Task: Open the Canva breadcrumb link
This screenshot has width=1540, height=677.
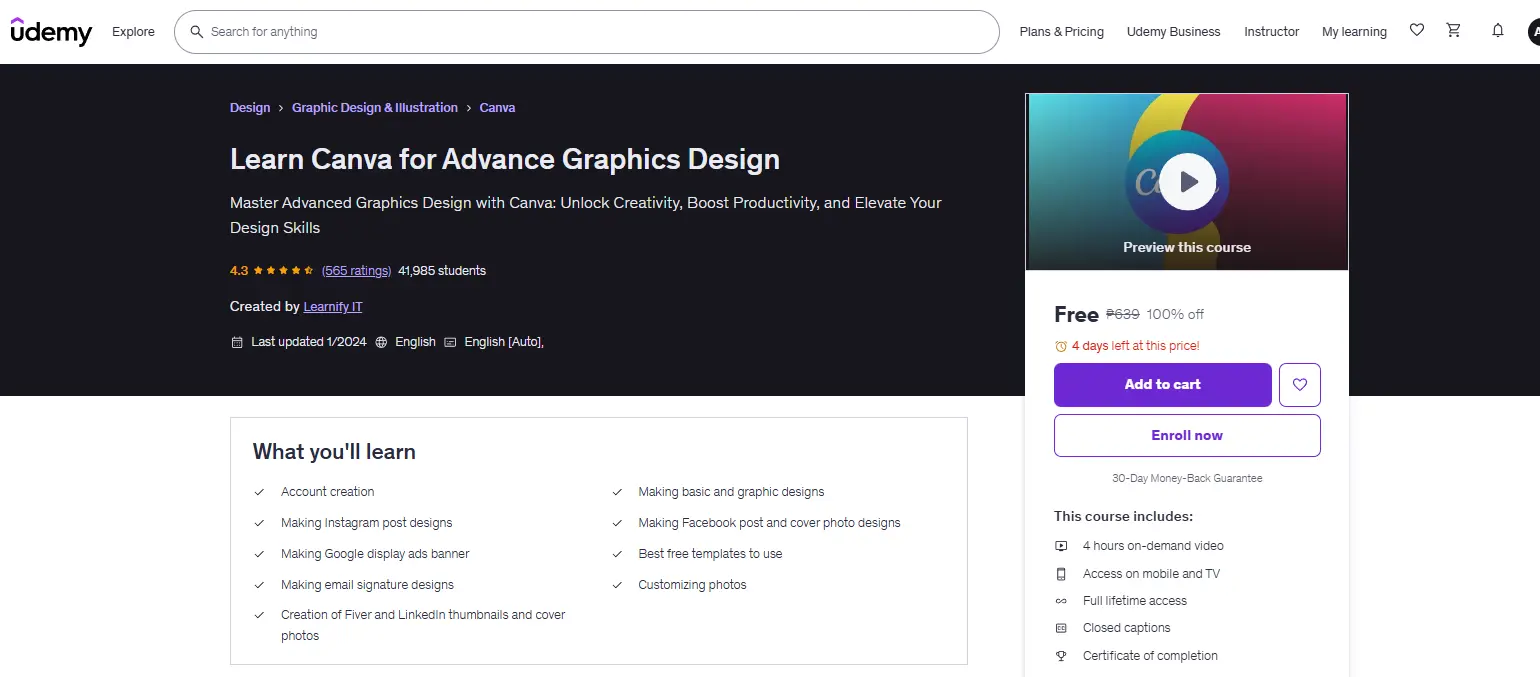Action: tap(497, 108)
